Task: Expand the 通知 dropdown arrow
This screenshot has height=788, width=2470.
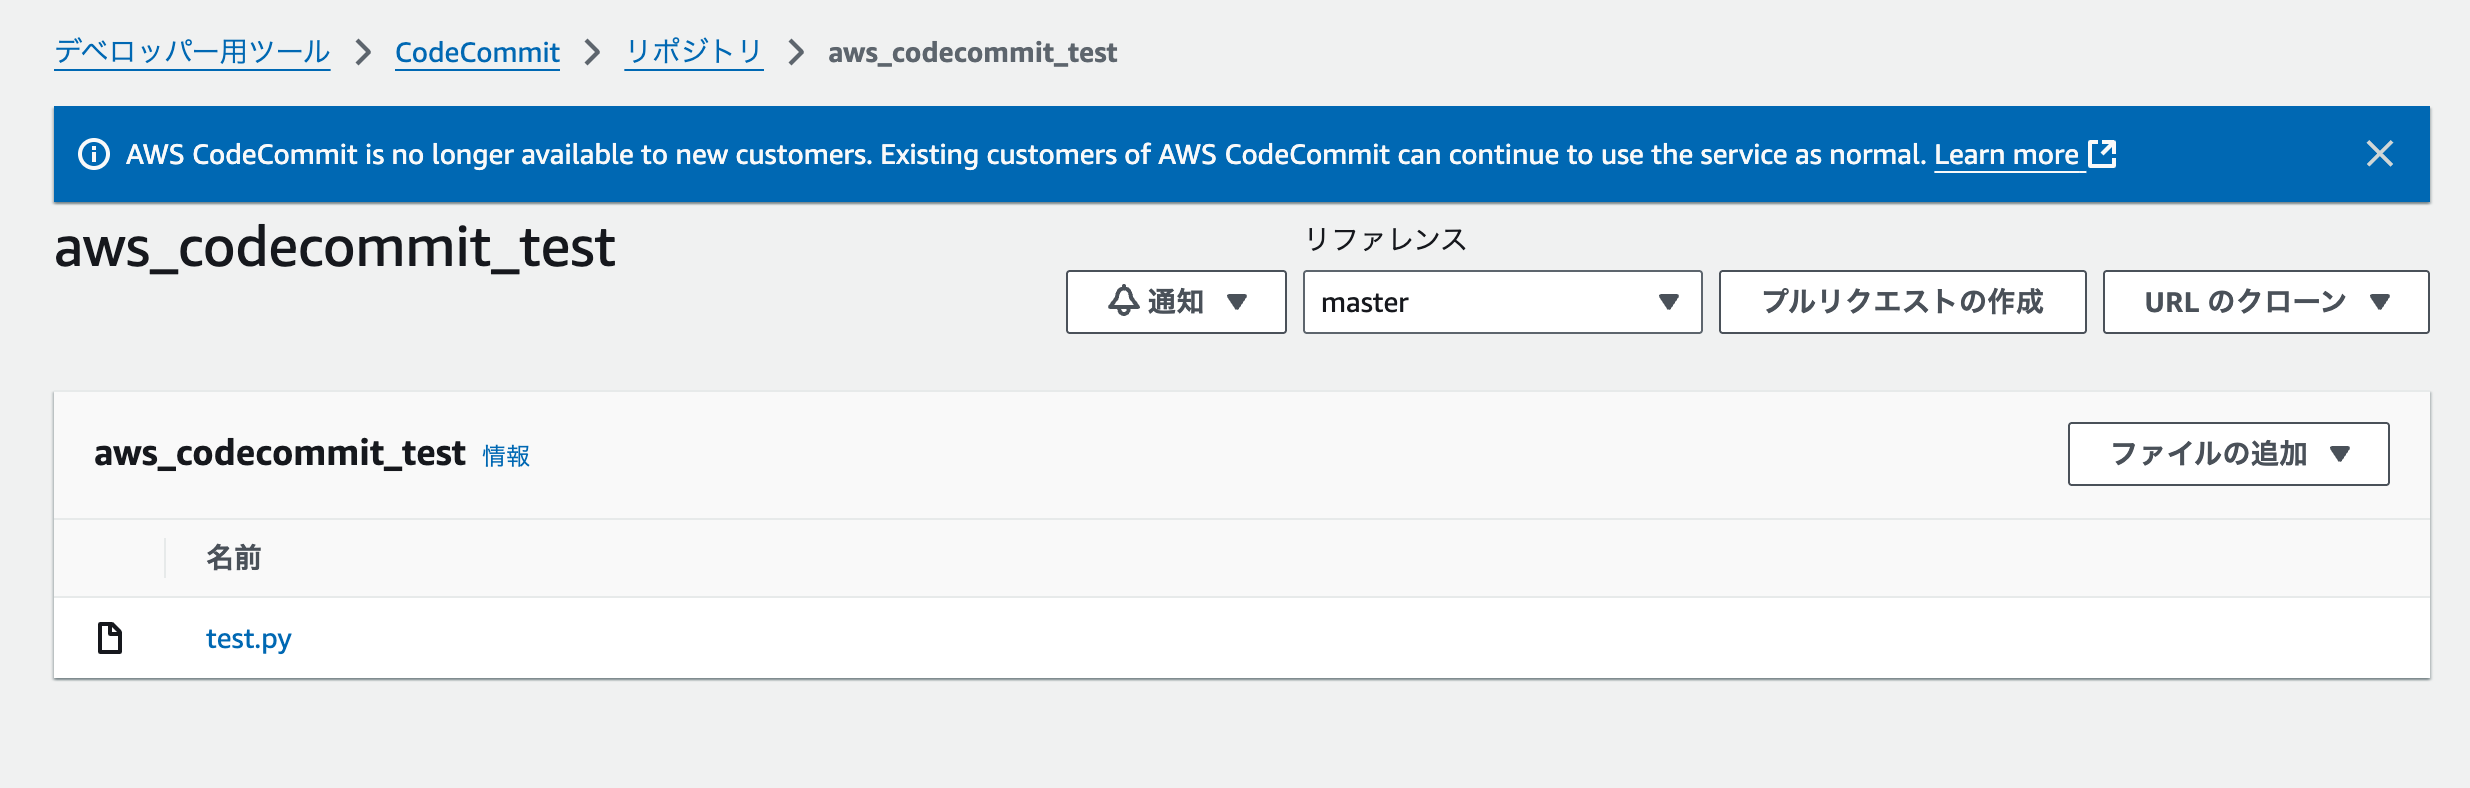Action: (1237, 302)
